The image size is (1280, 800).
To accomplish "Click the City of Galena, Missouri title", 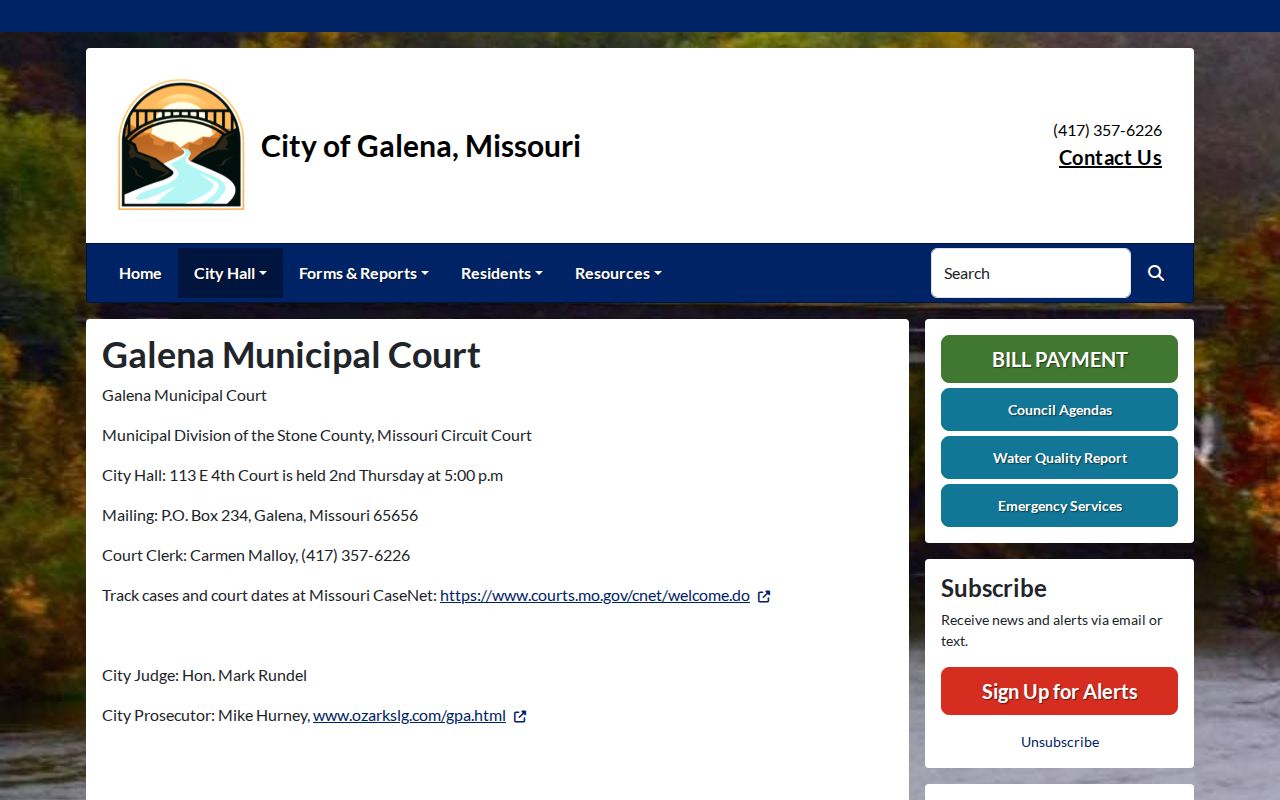I will click(x=421, y=146).
